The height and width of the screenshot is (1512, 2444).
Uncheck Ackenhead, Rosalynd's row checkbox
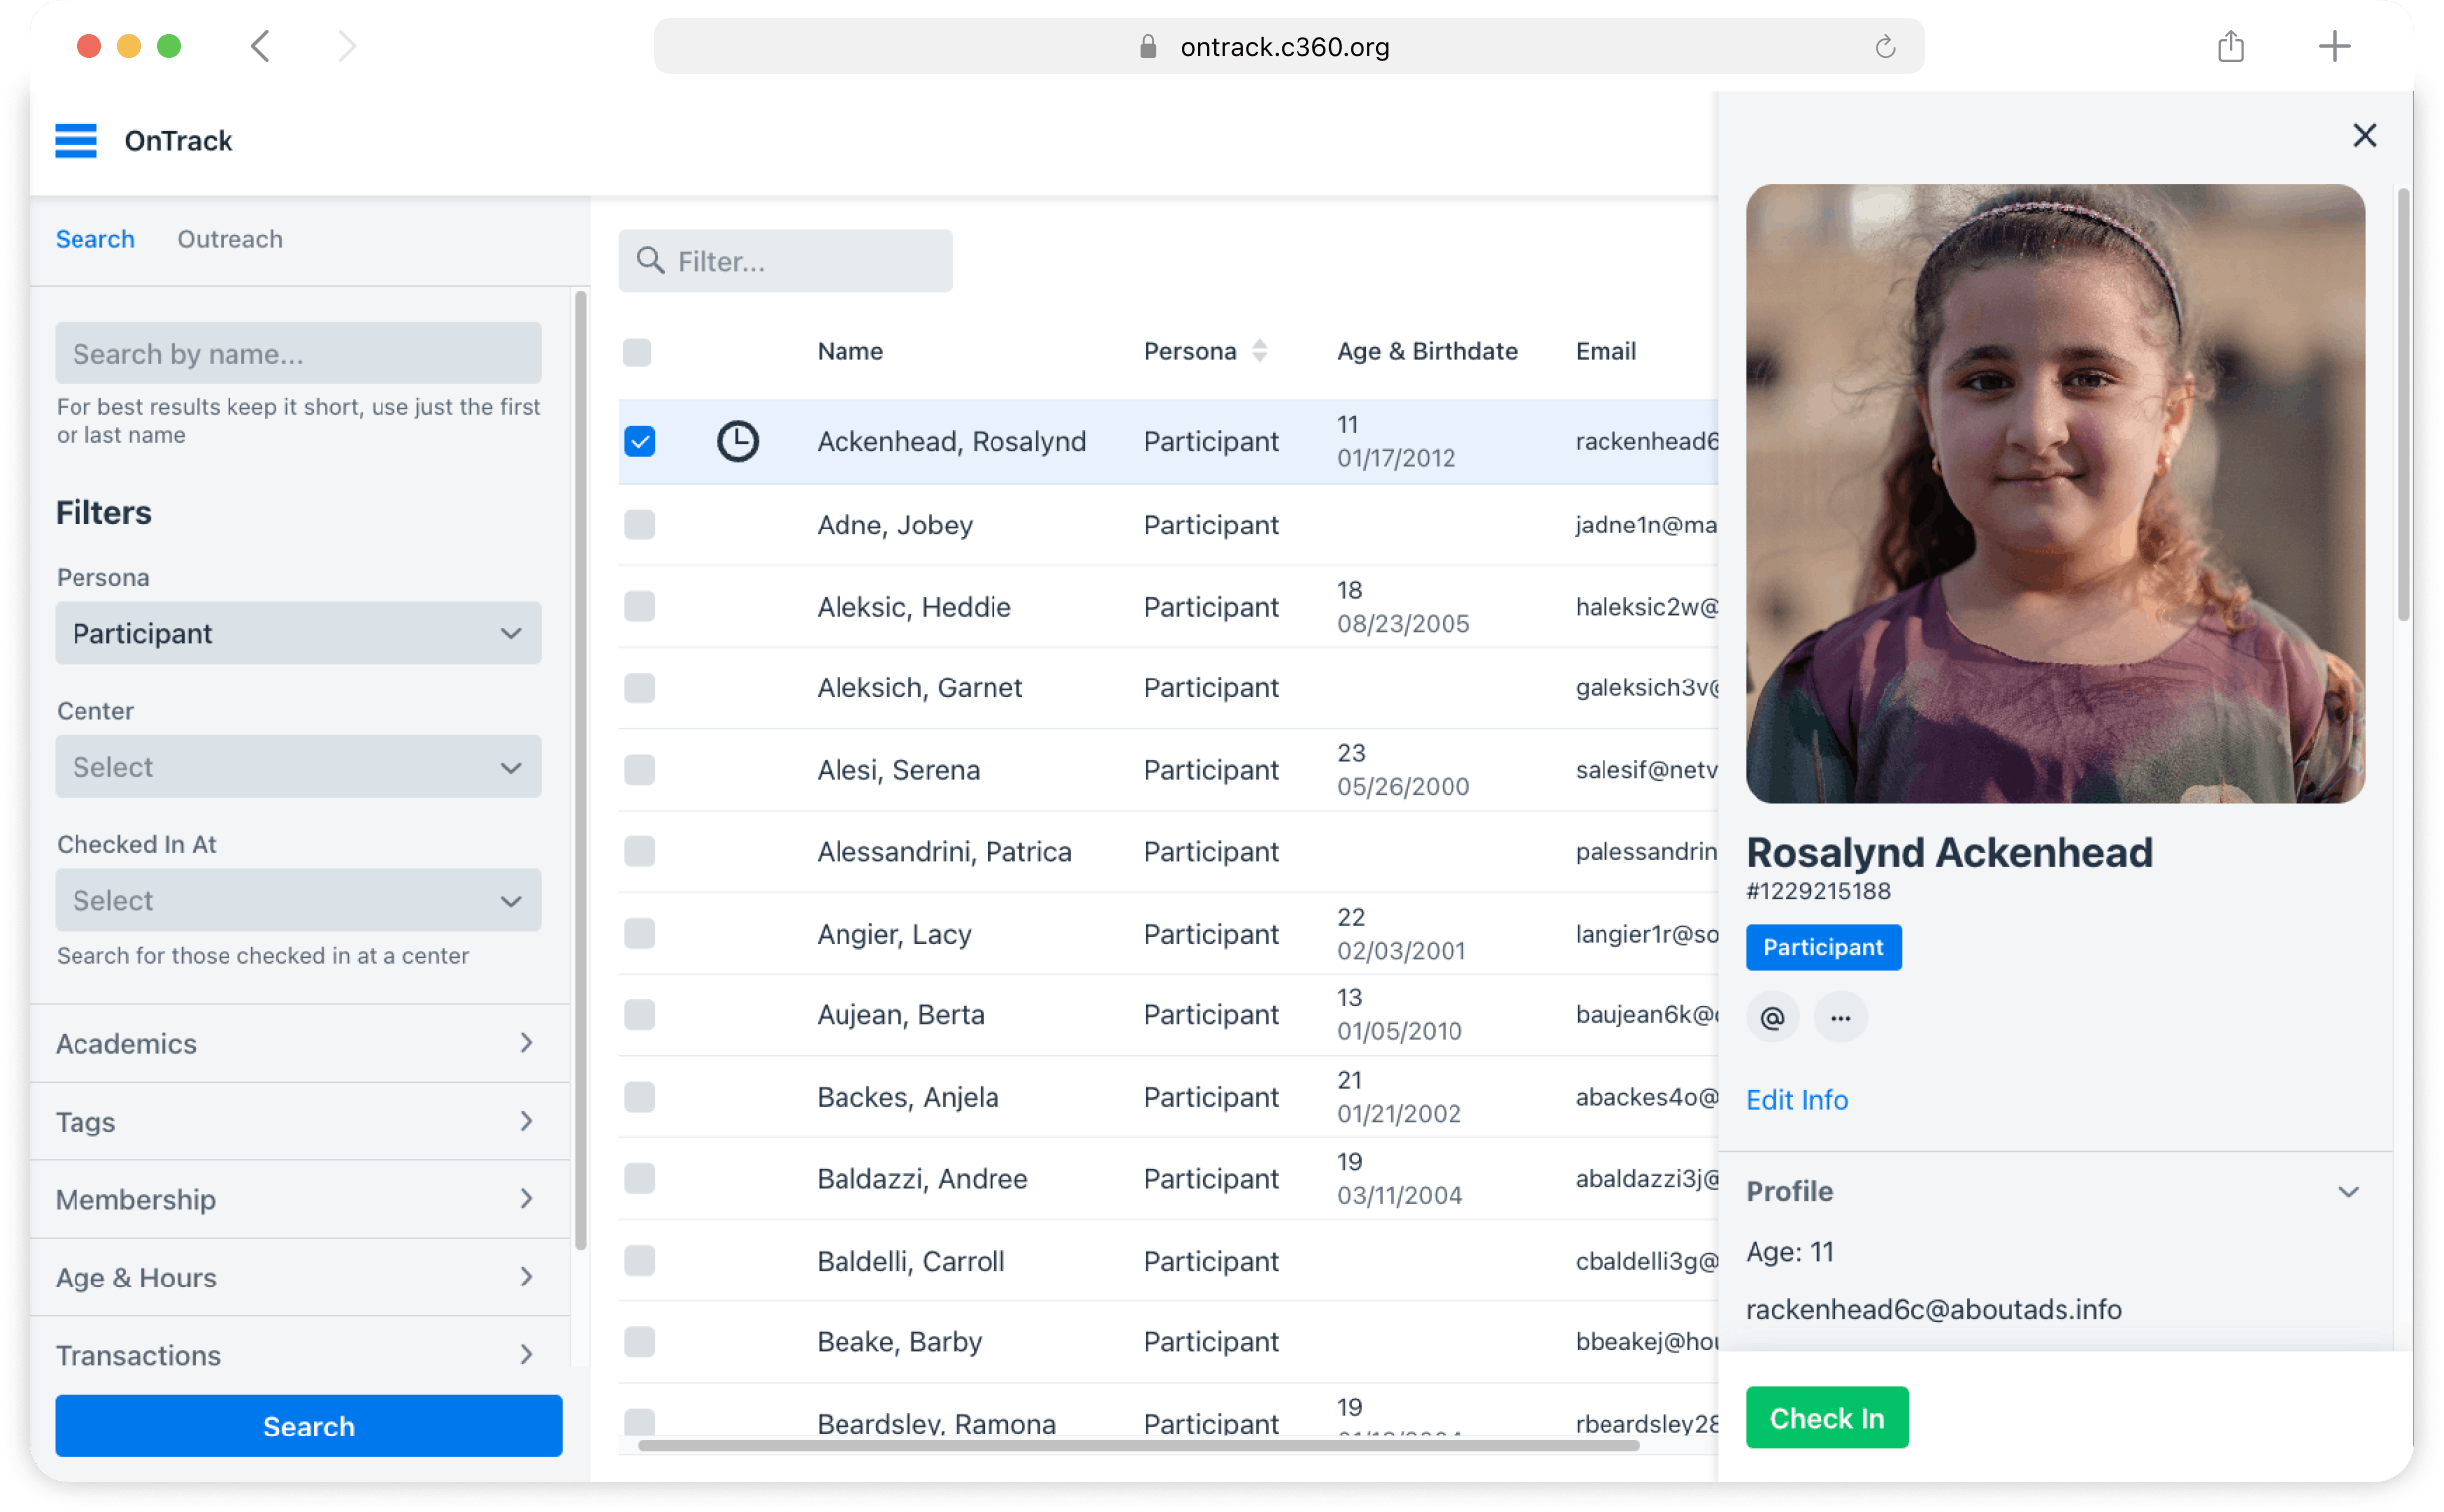pos(639,440)
